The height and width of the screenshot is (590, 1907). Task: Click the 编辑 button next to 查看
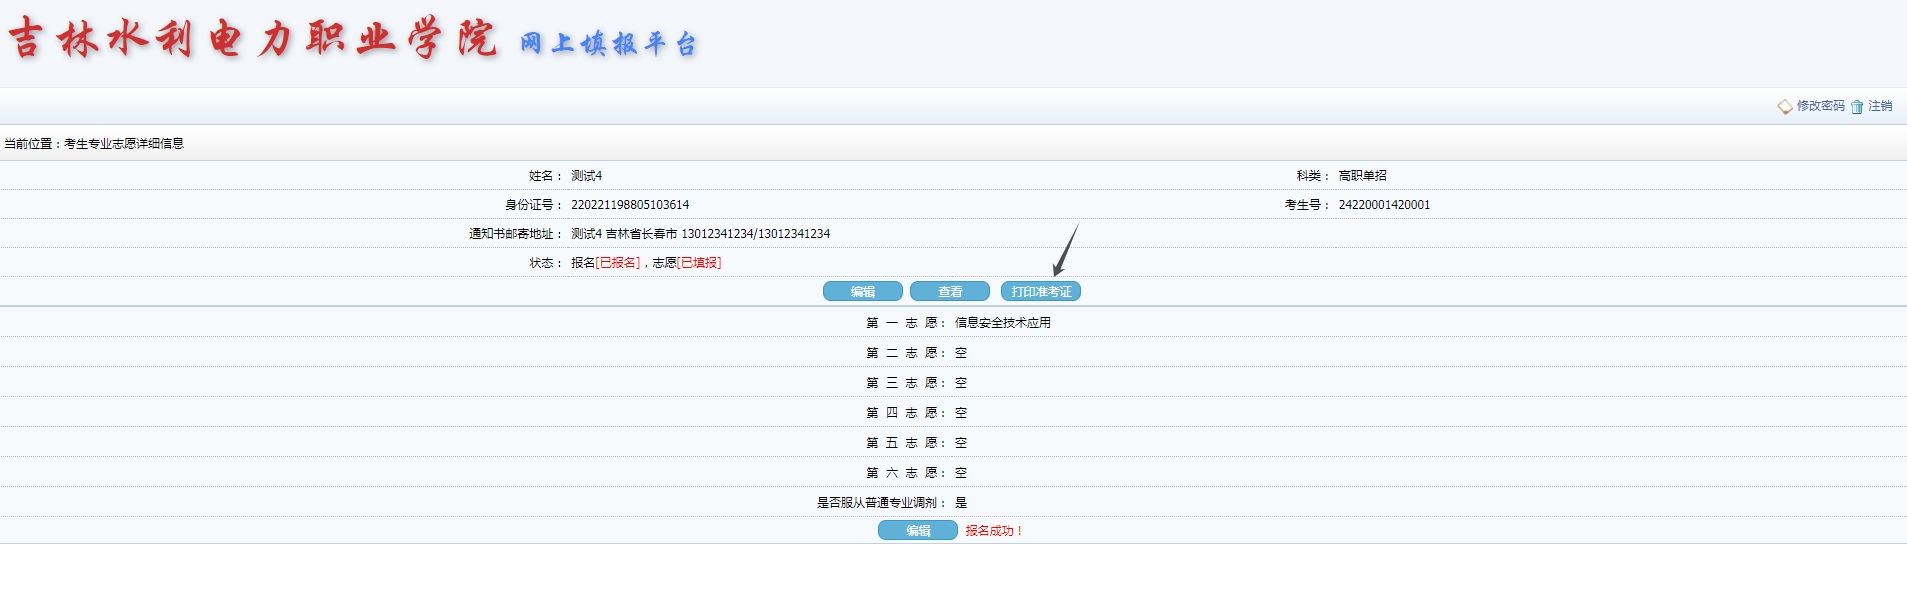862,291
